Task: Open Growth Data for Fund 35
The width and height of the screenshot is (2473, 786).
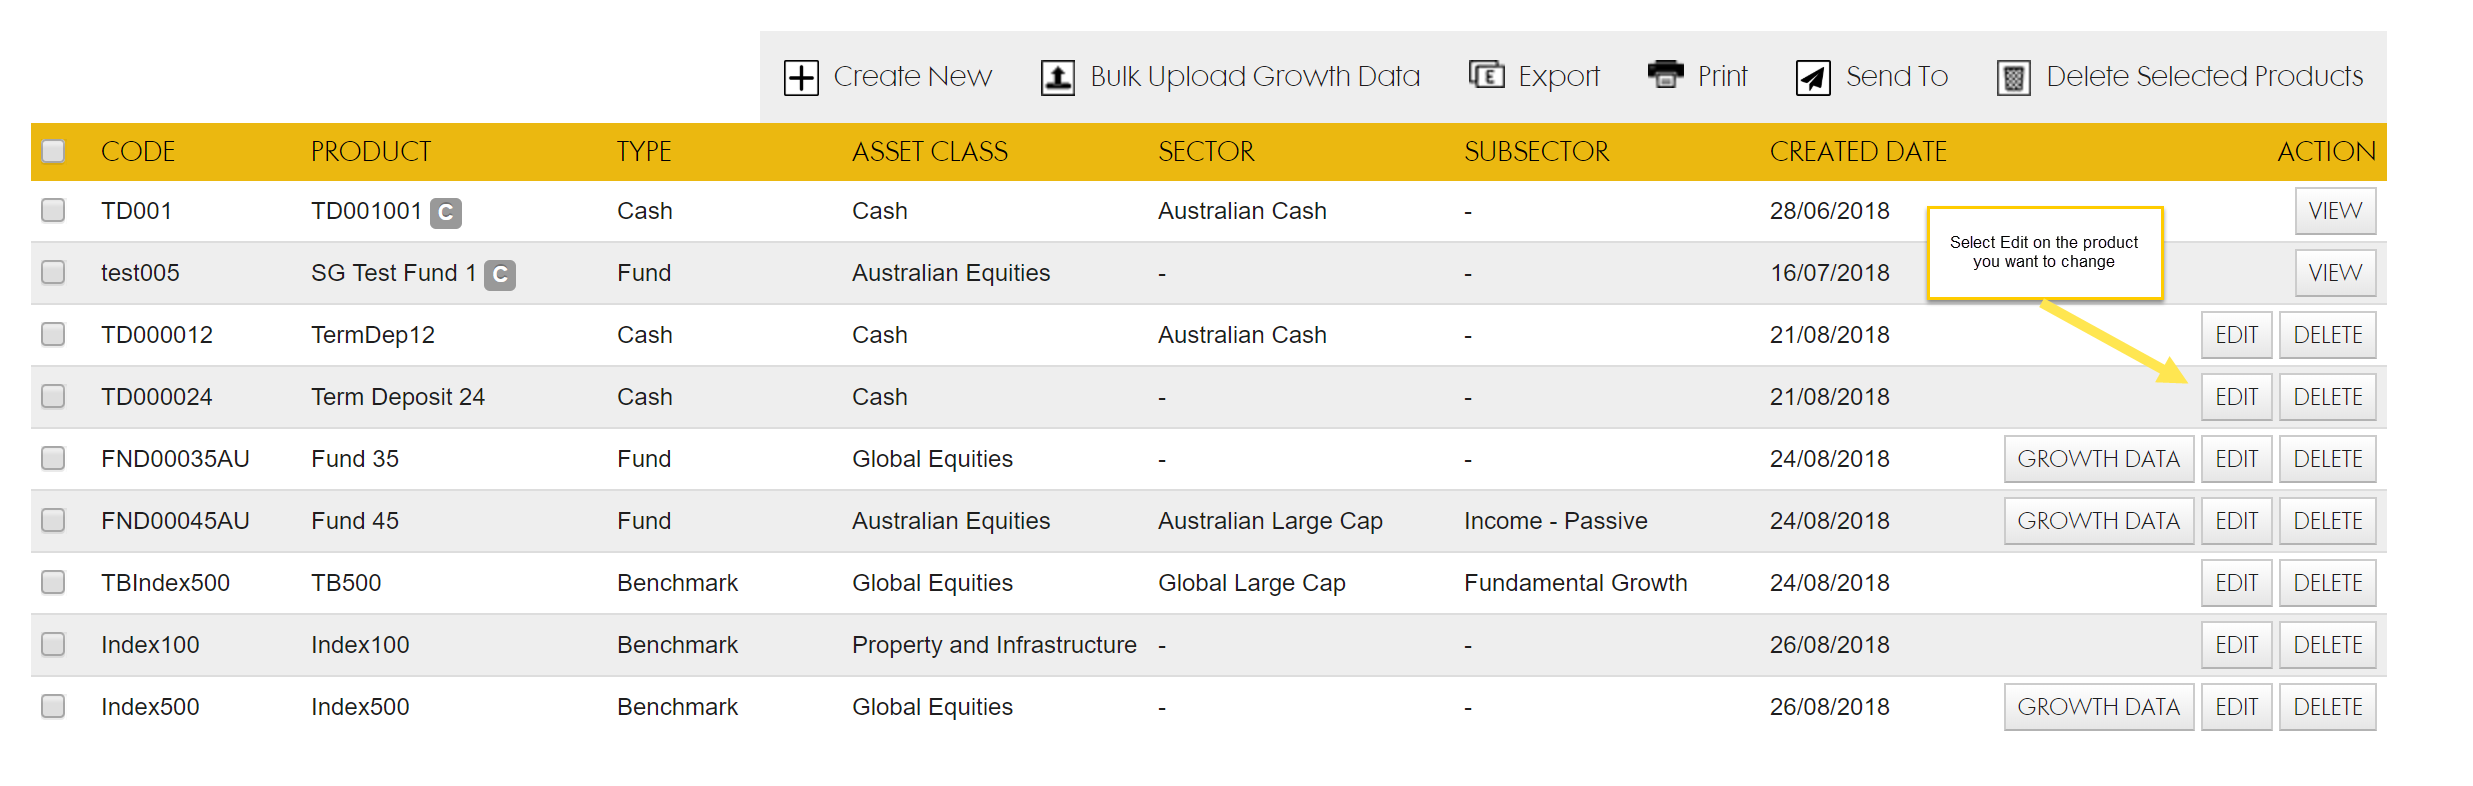Action: [2099, 459]
